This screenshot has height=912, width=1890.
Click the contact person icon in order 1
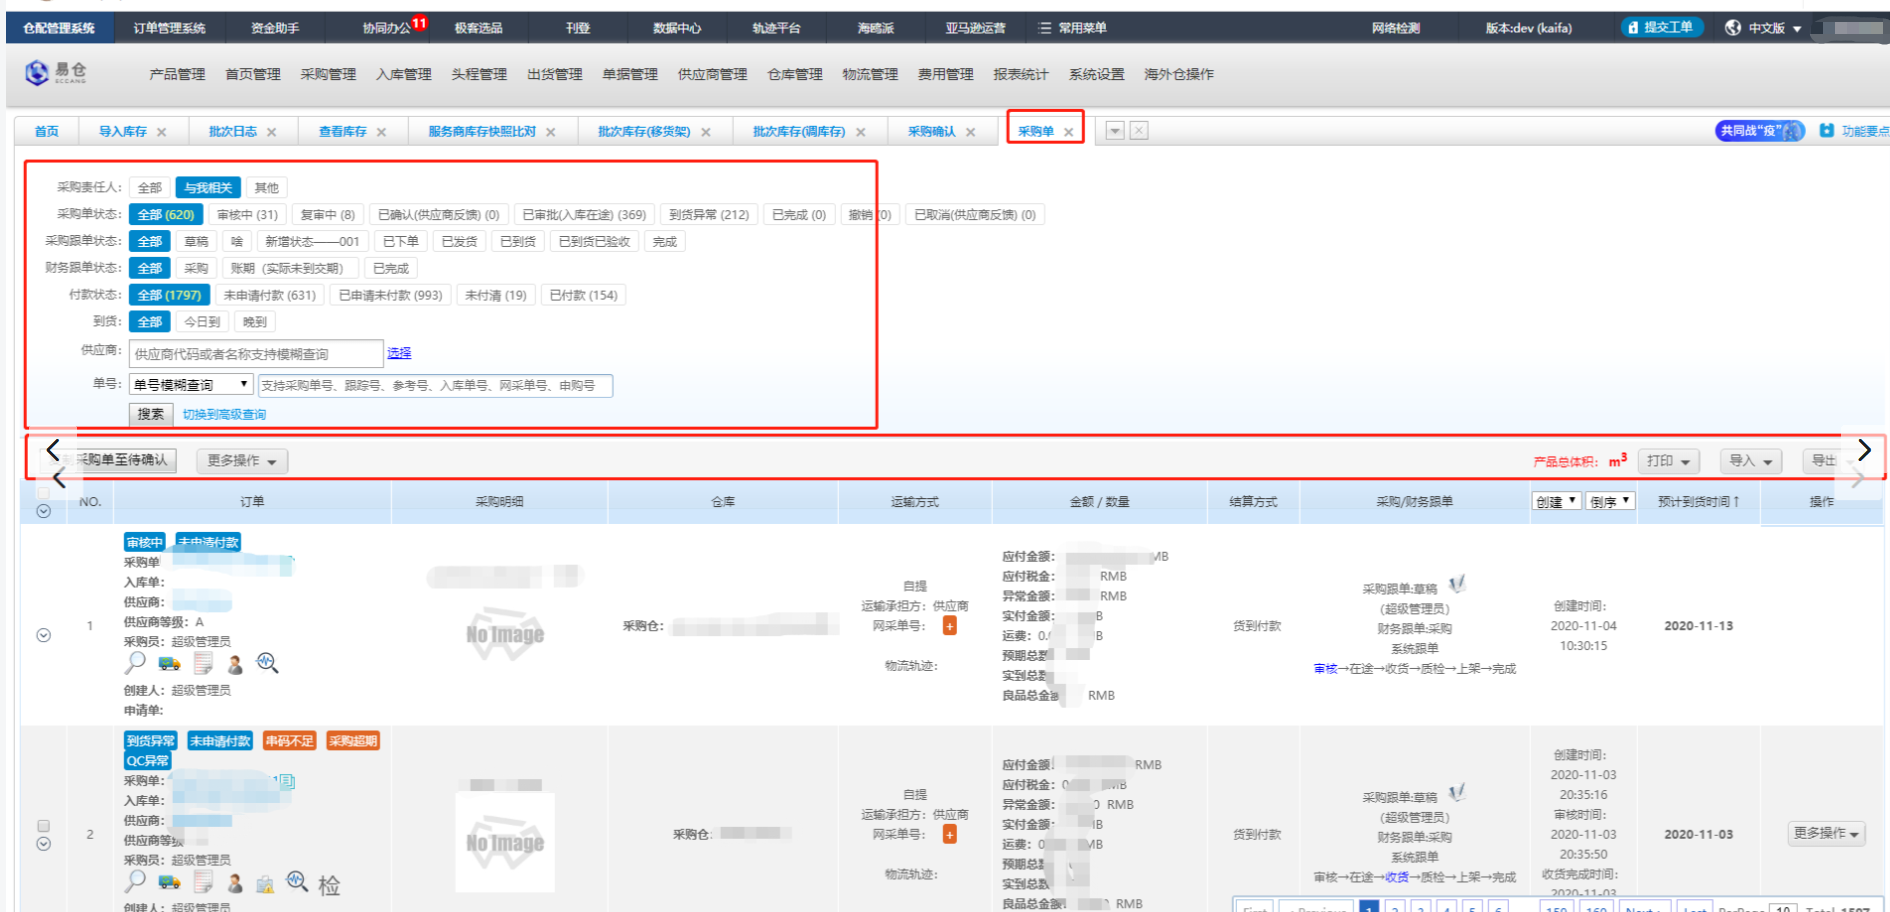click(x=235, y=662)
